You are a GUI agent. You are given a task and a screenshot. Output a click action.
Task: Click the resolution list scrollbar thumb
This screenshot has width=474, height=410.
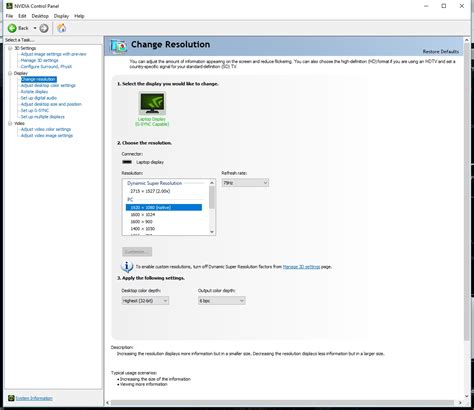coord(212,197)
